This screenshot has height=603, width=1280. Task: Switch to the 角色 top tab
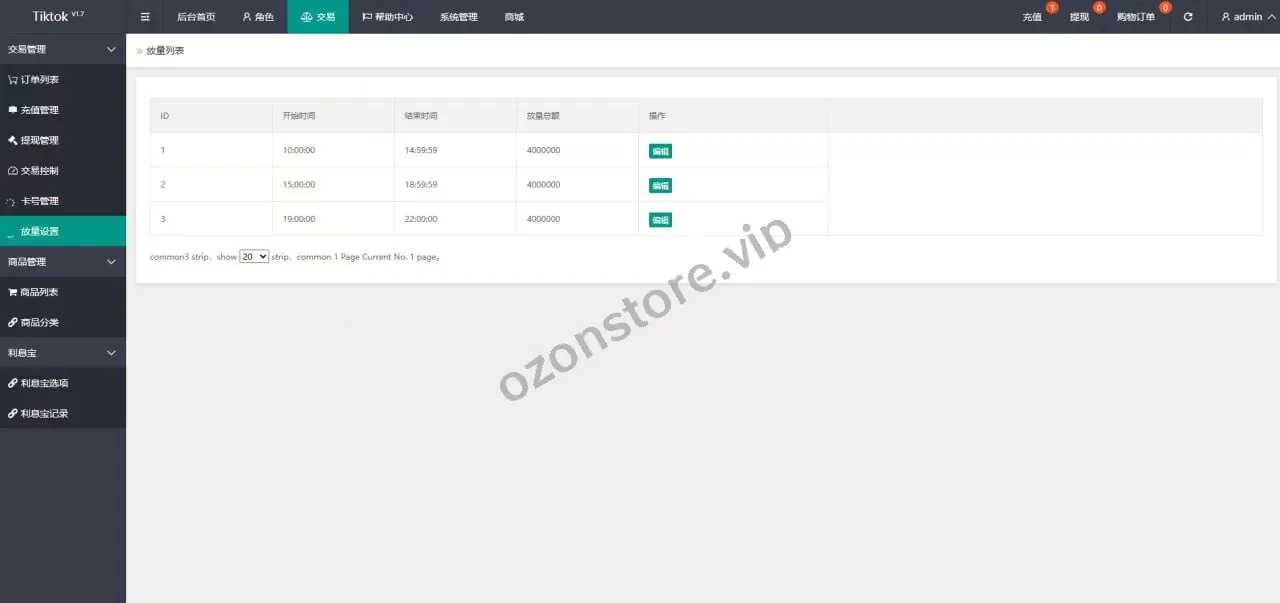pyautogui.click(x=258, y=17)
